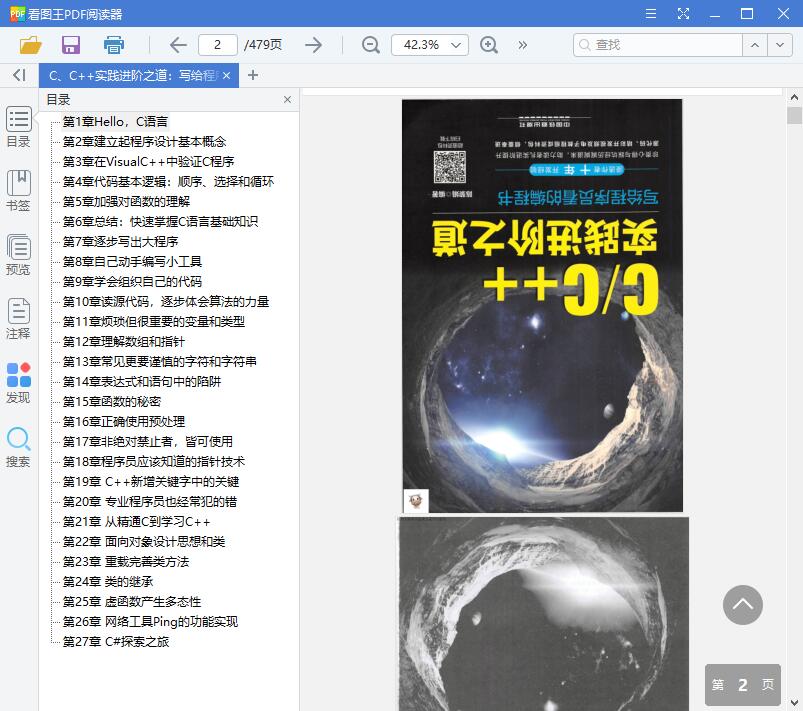Screen dimensions: 803x711
Task: Select 第11章烦琐但很重要的变量和类型
Action: coord(154,321)
